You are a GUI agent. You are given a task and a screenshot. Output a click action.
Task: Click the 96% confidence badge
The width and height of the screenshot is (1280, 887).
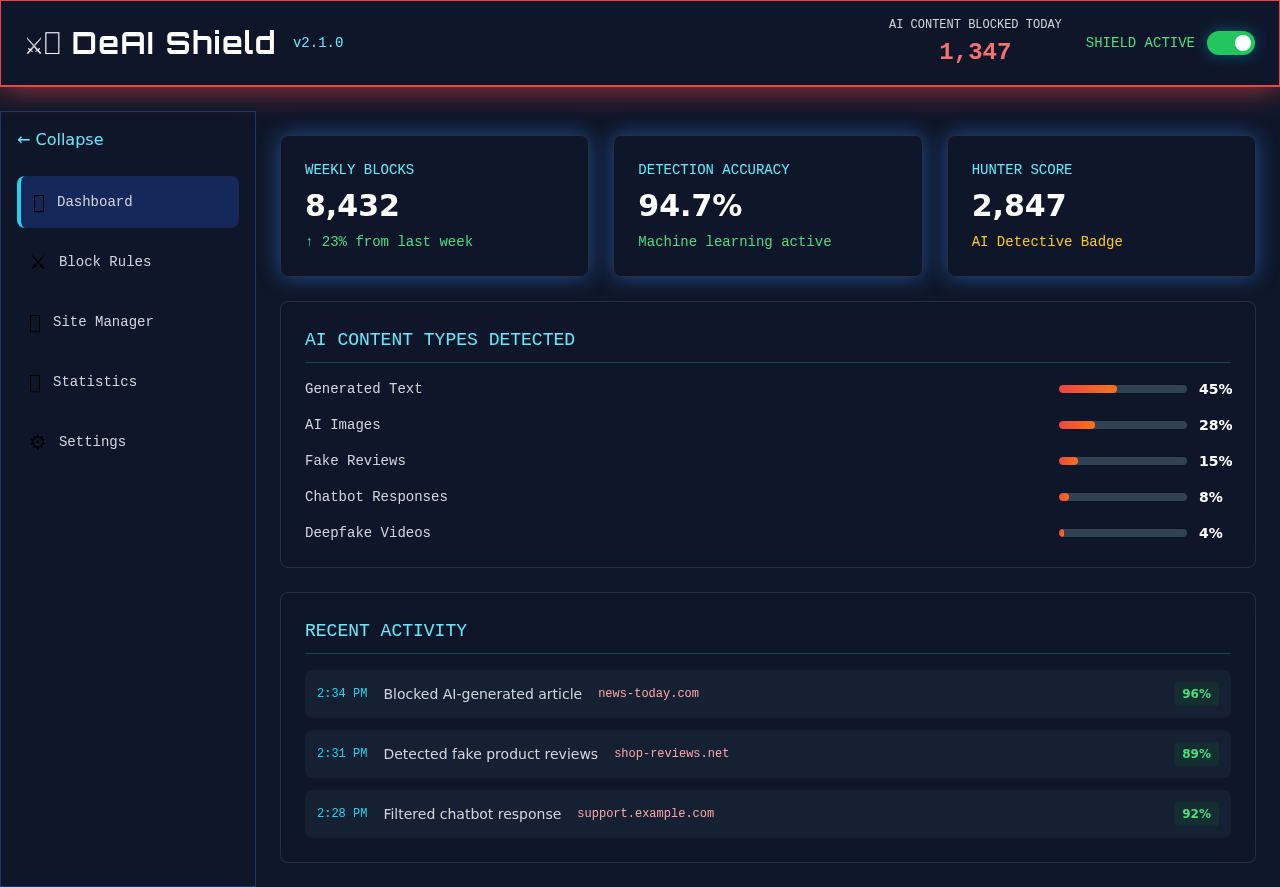coord(1196,693)
